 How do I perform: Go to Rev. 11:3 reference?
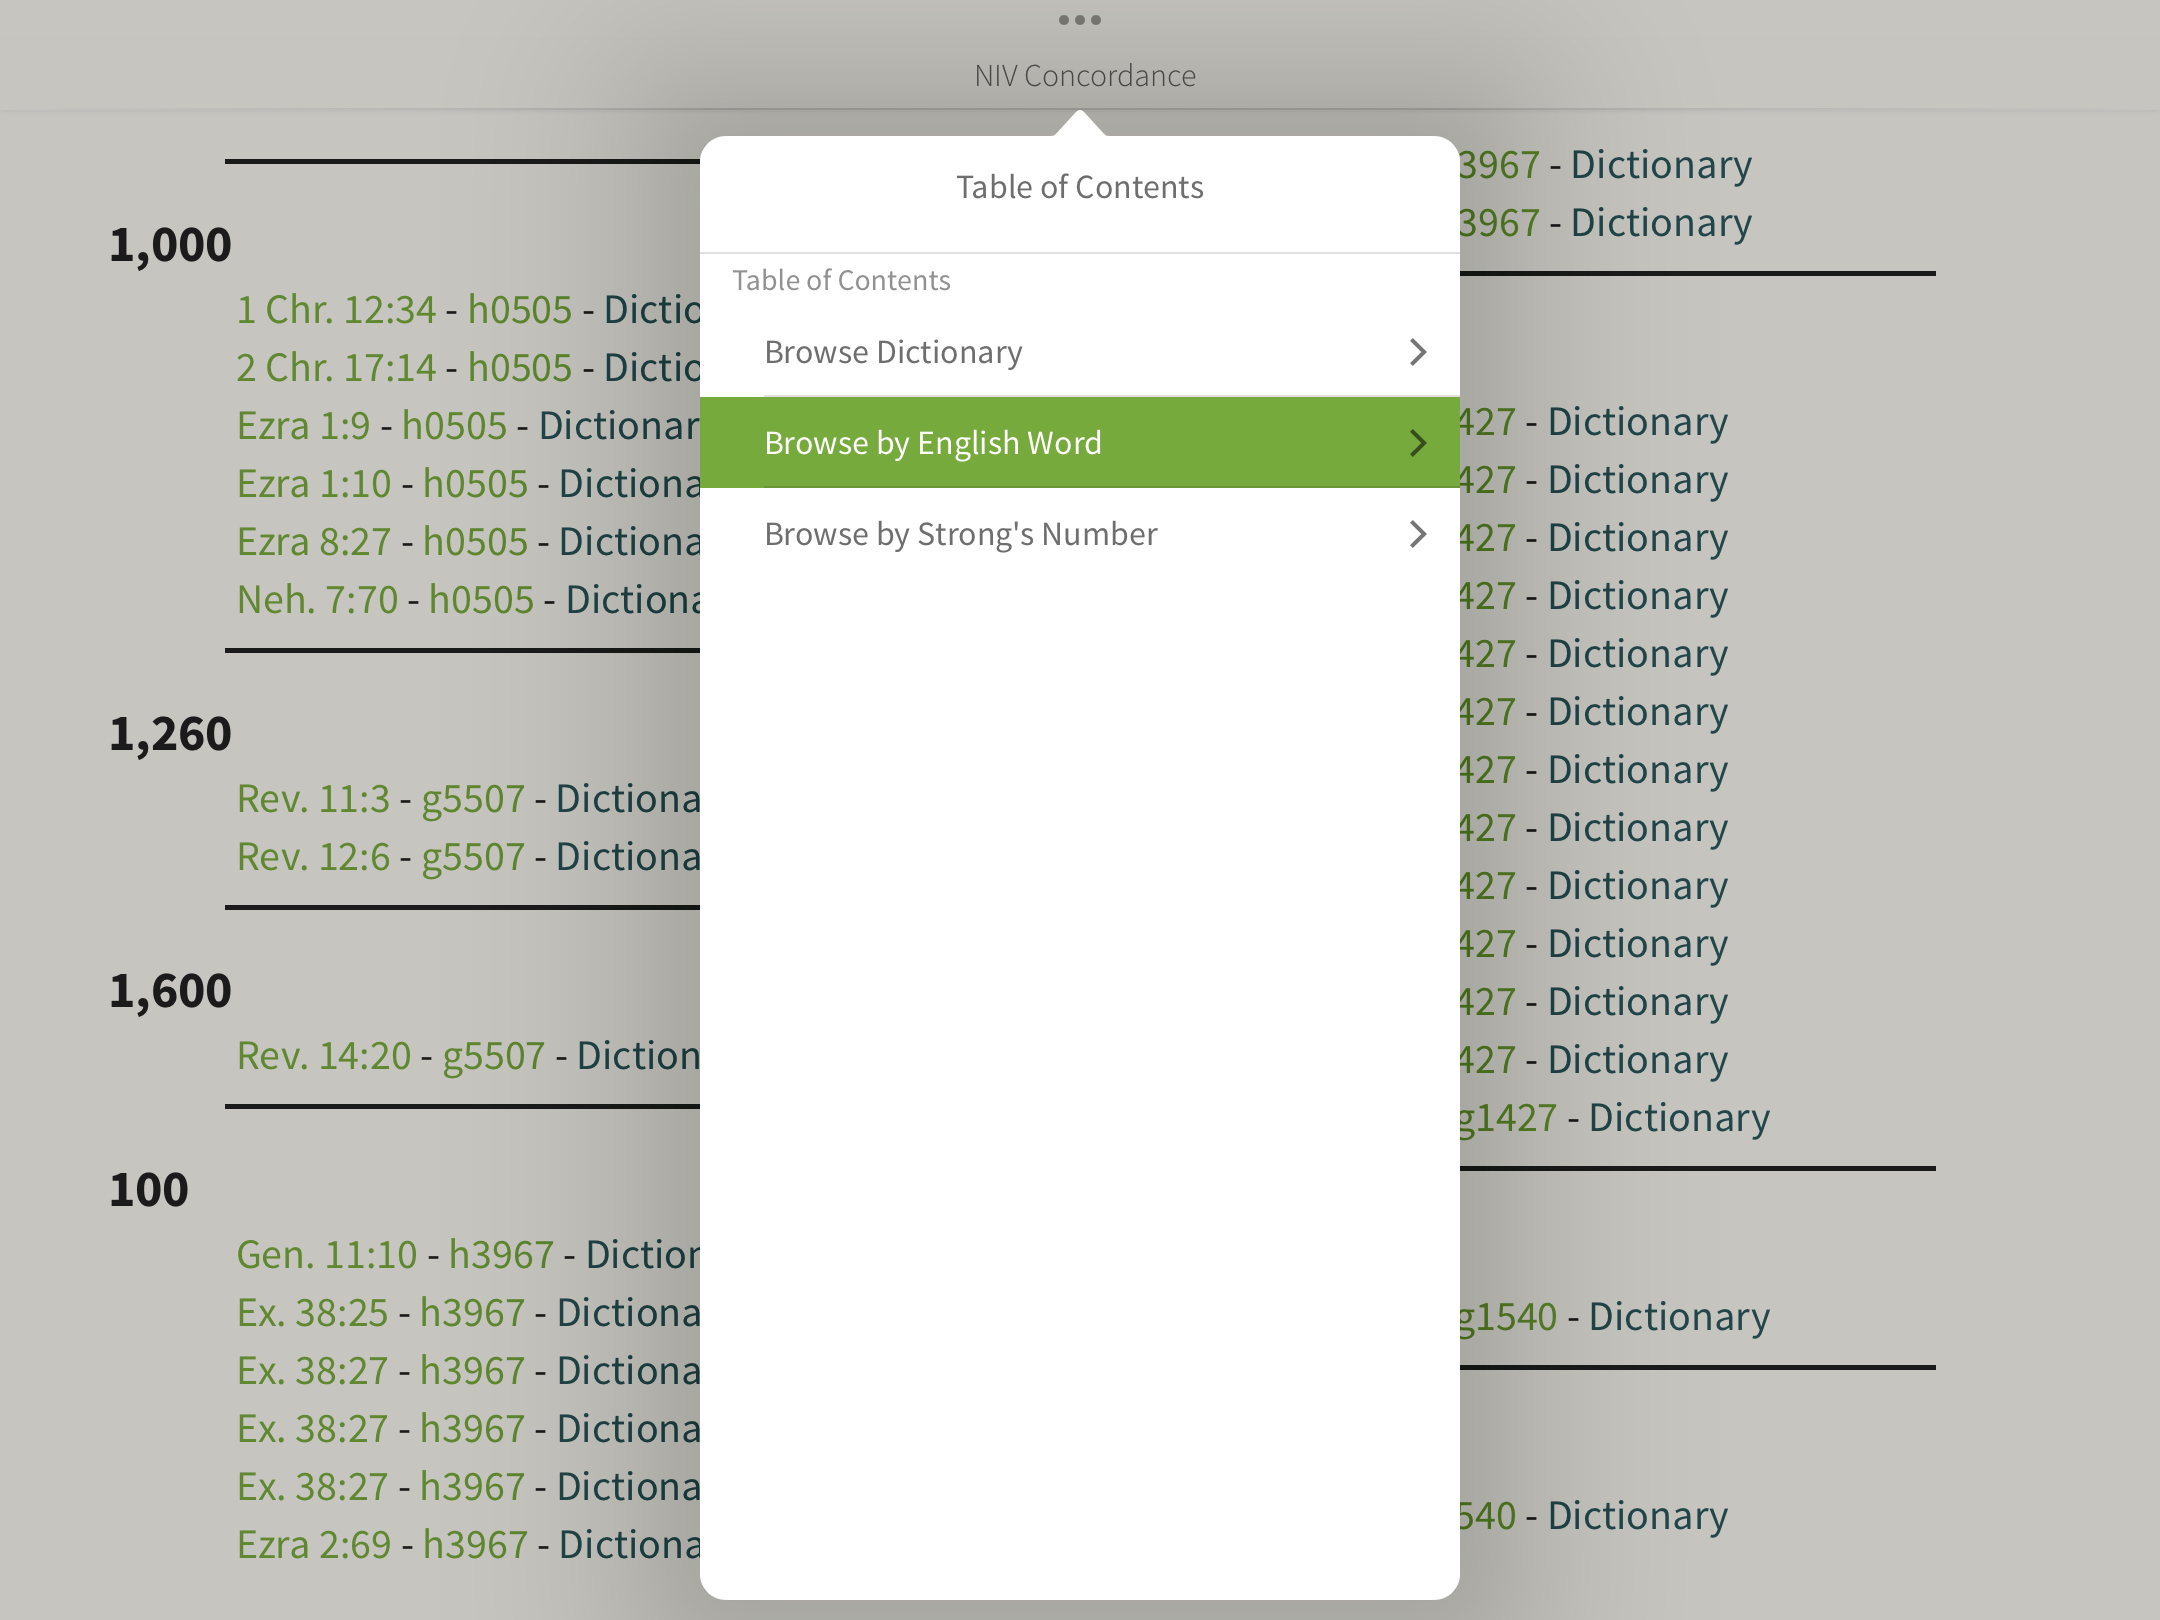point(313,799)
